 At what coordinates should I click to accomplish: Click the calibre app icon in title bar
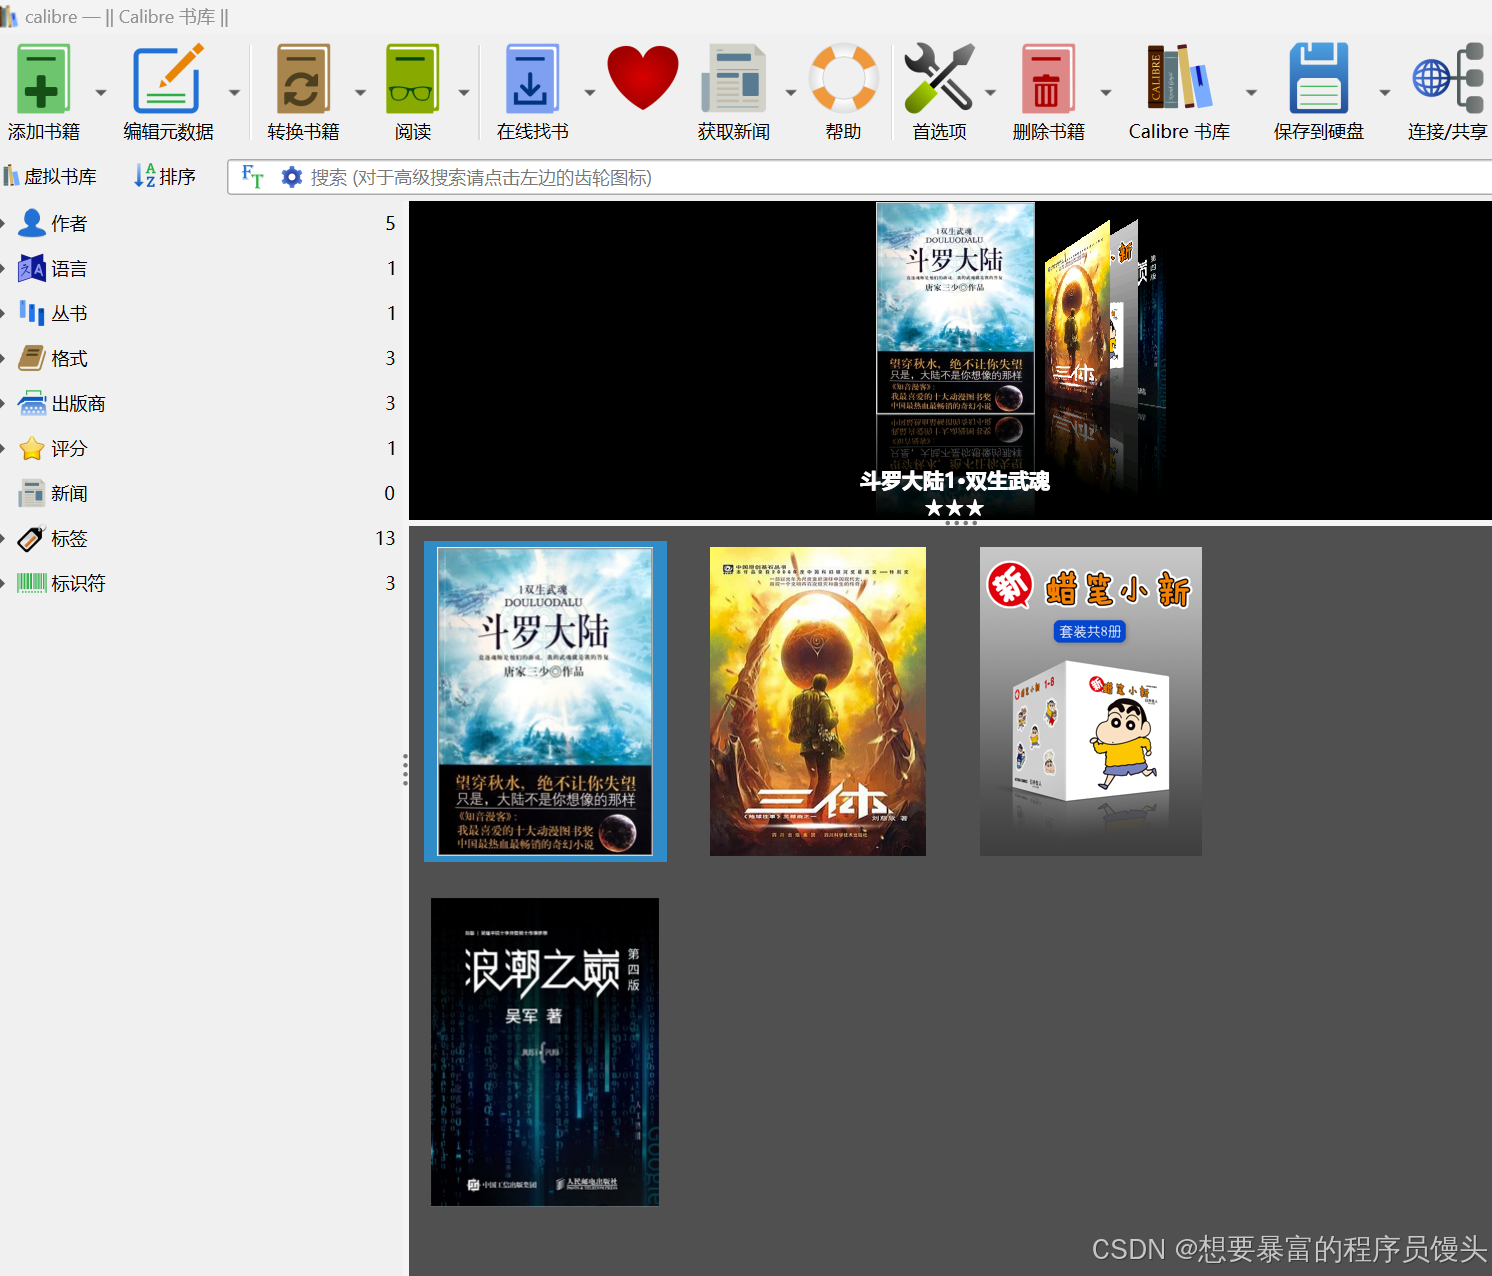(9, 16)
